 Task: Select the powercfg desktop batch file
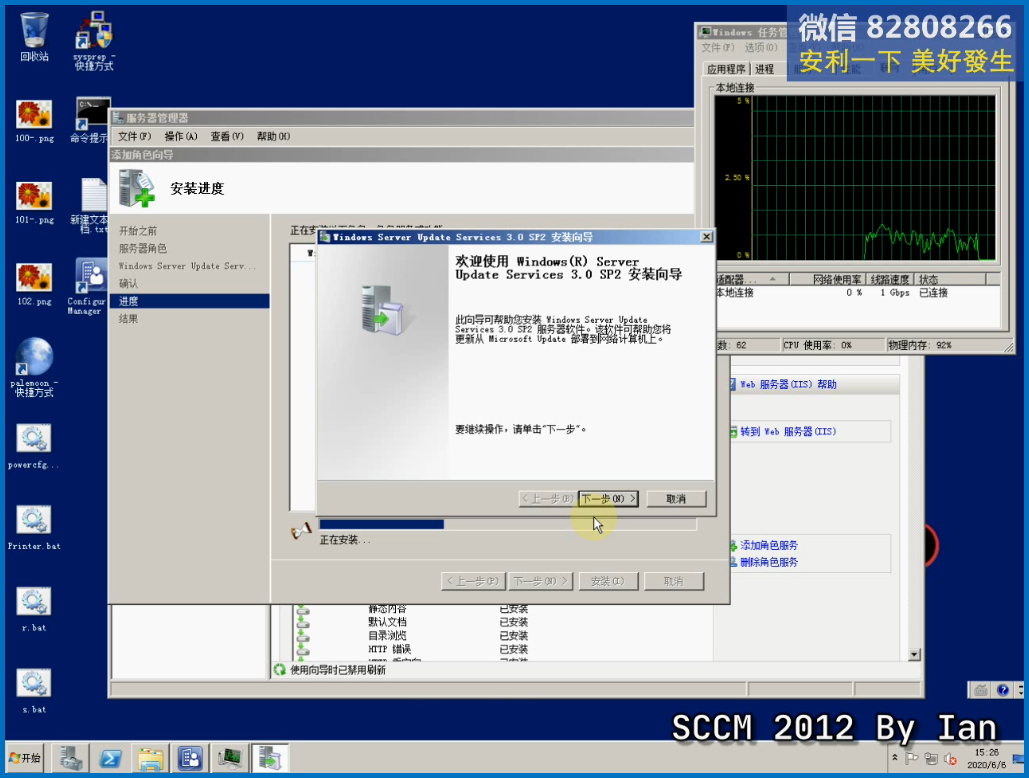click(x=33, y=447)
